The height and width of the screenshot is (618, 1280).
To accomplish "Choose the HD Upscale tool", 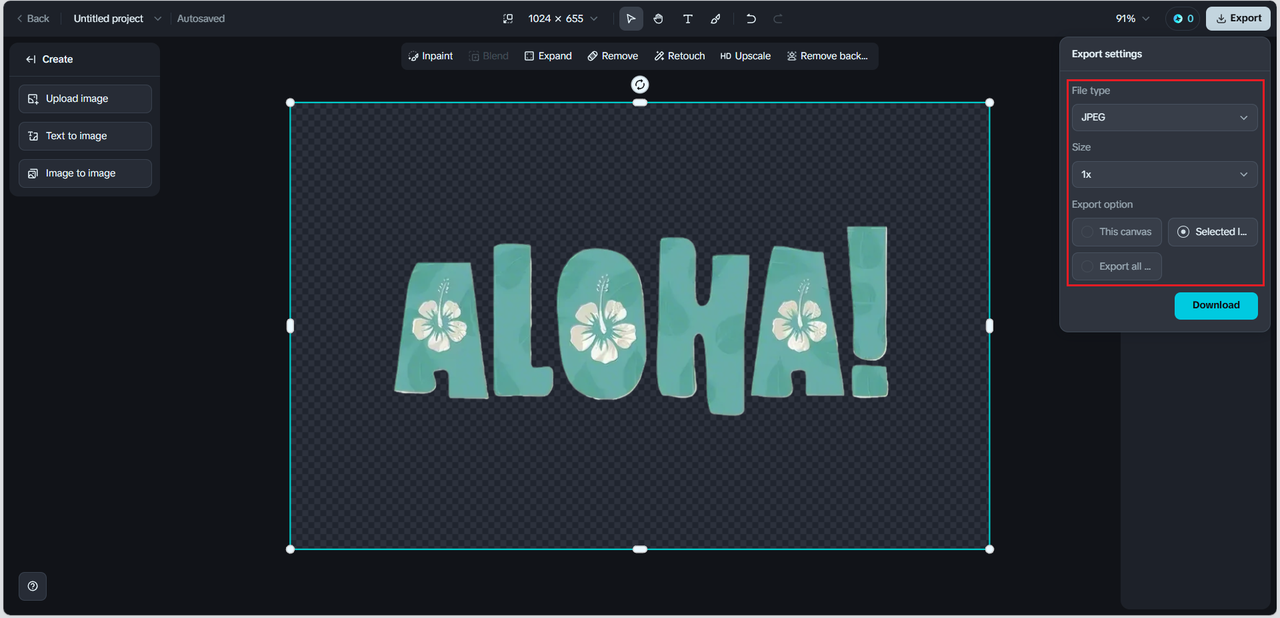I will pos(745,56).
